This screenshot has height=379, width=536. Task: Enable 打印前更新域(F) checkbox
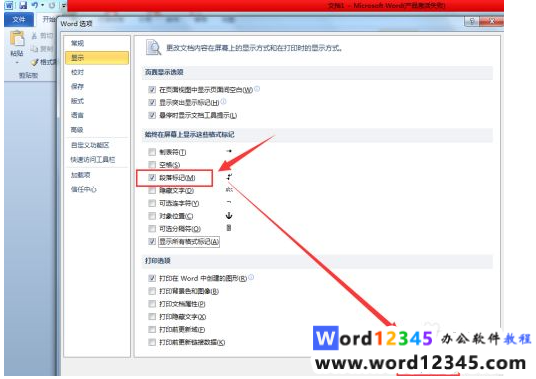pyautogui.click(x=152, y=329)
